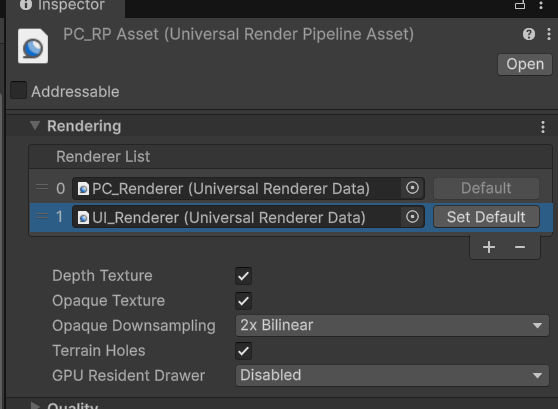558x409 pixels.
Task: Open the Inspector tab's three-dot menu
Action: [541, 5]
